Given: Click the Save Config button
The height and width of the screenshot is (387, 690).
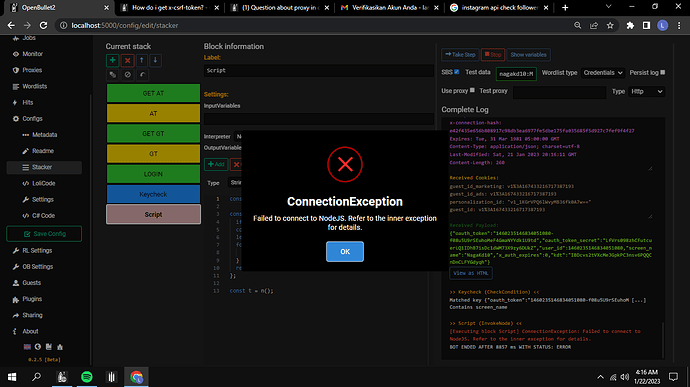Looking at the screenshot, I should pyautogui.click(x=44, y=234).
